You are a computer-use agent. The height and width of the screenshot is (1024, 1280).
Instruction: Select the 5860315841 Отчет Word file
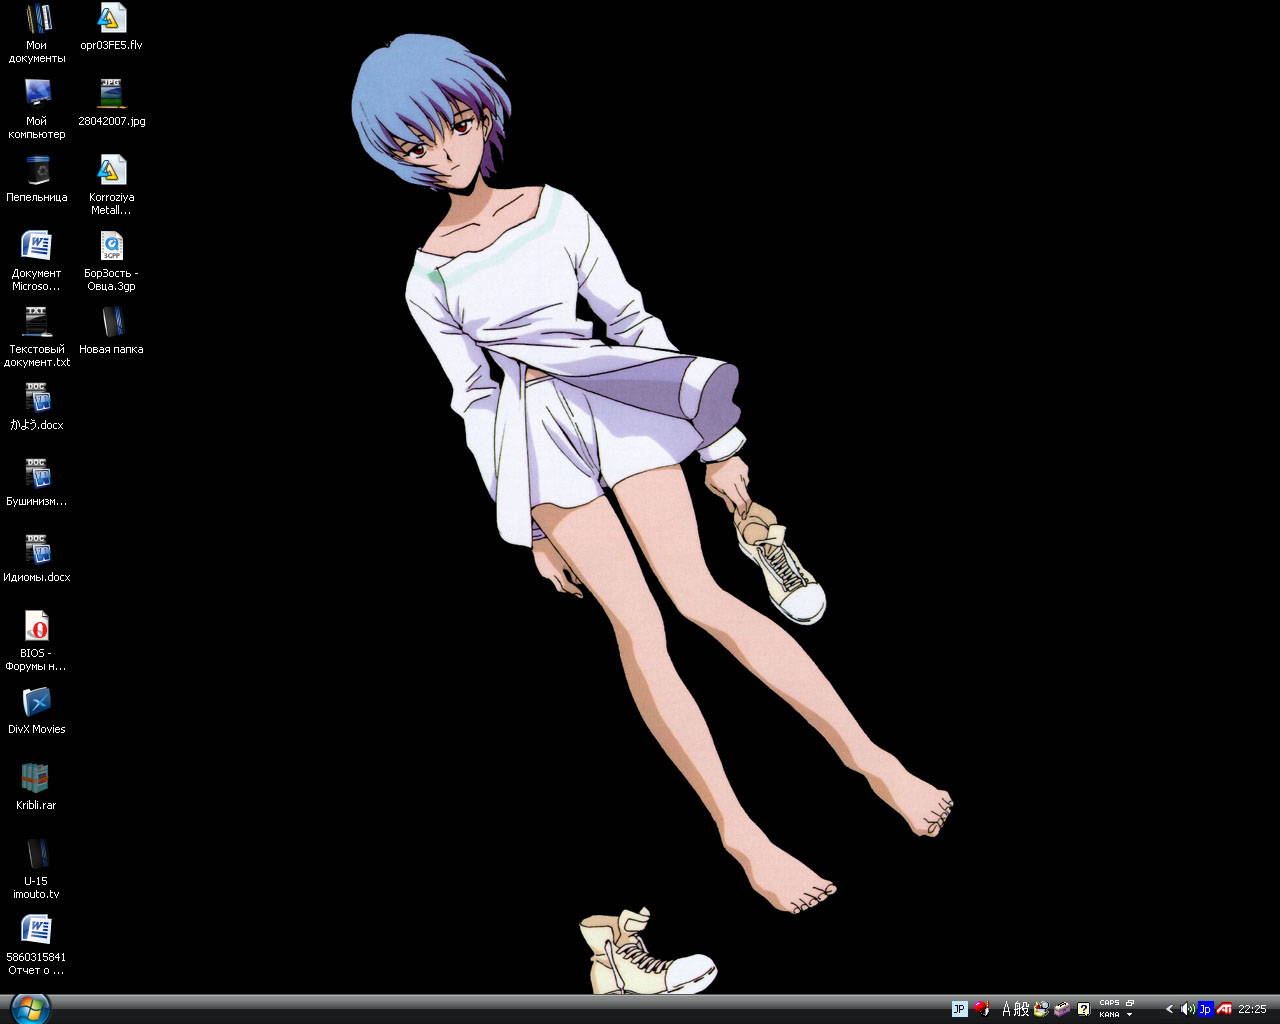click(x=37, y=944)
